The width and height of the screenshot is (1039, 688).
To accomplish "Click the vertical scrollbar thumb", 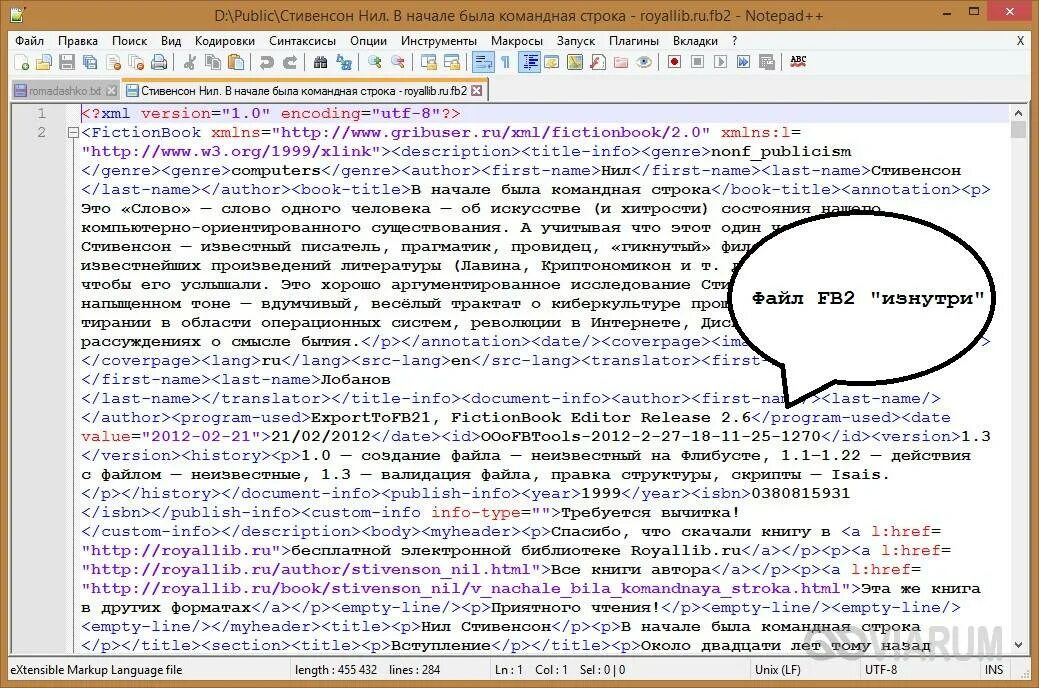I will click(1018, 129).
